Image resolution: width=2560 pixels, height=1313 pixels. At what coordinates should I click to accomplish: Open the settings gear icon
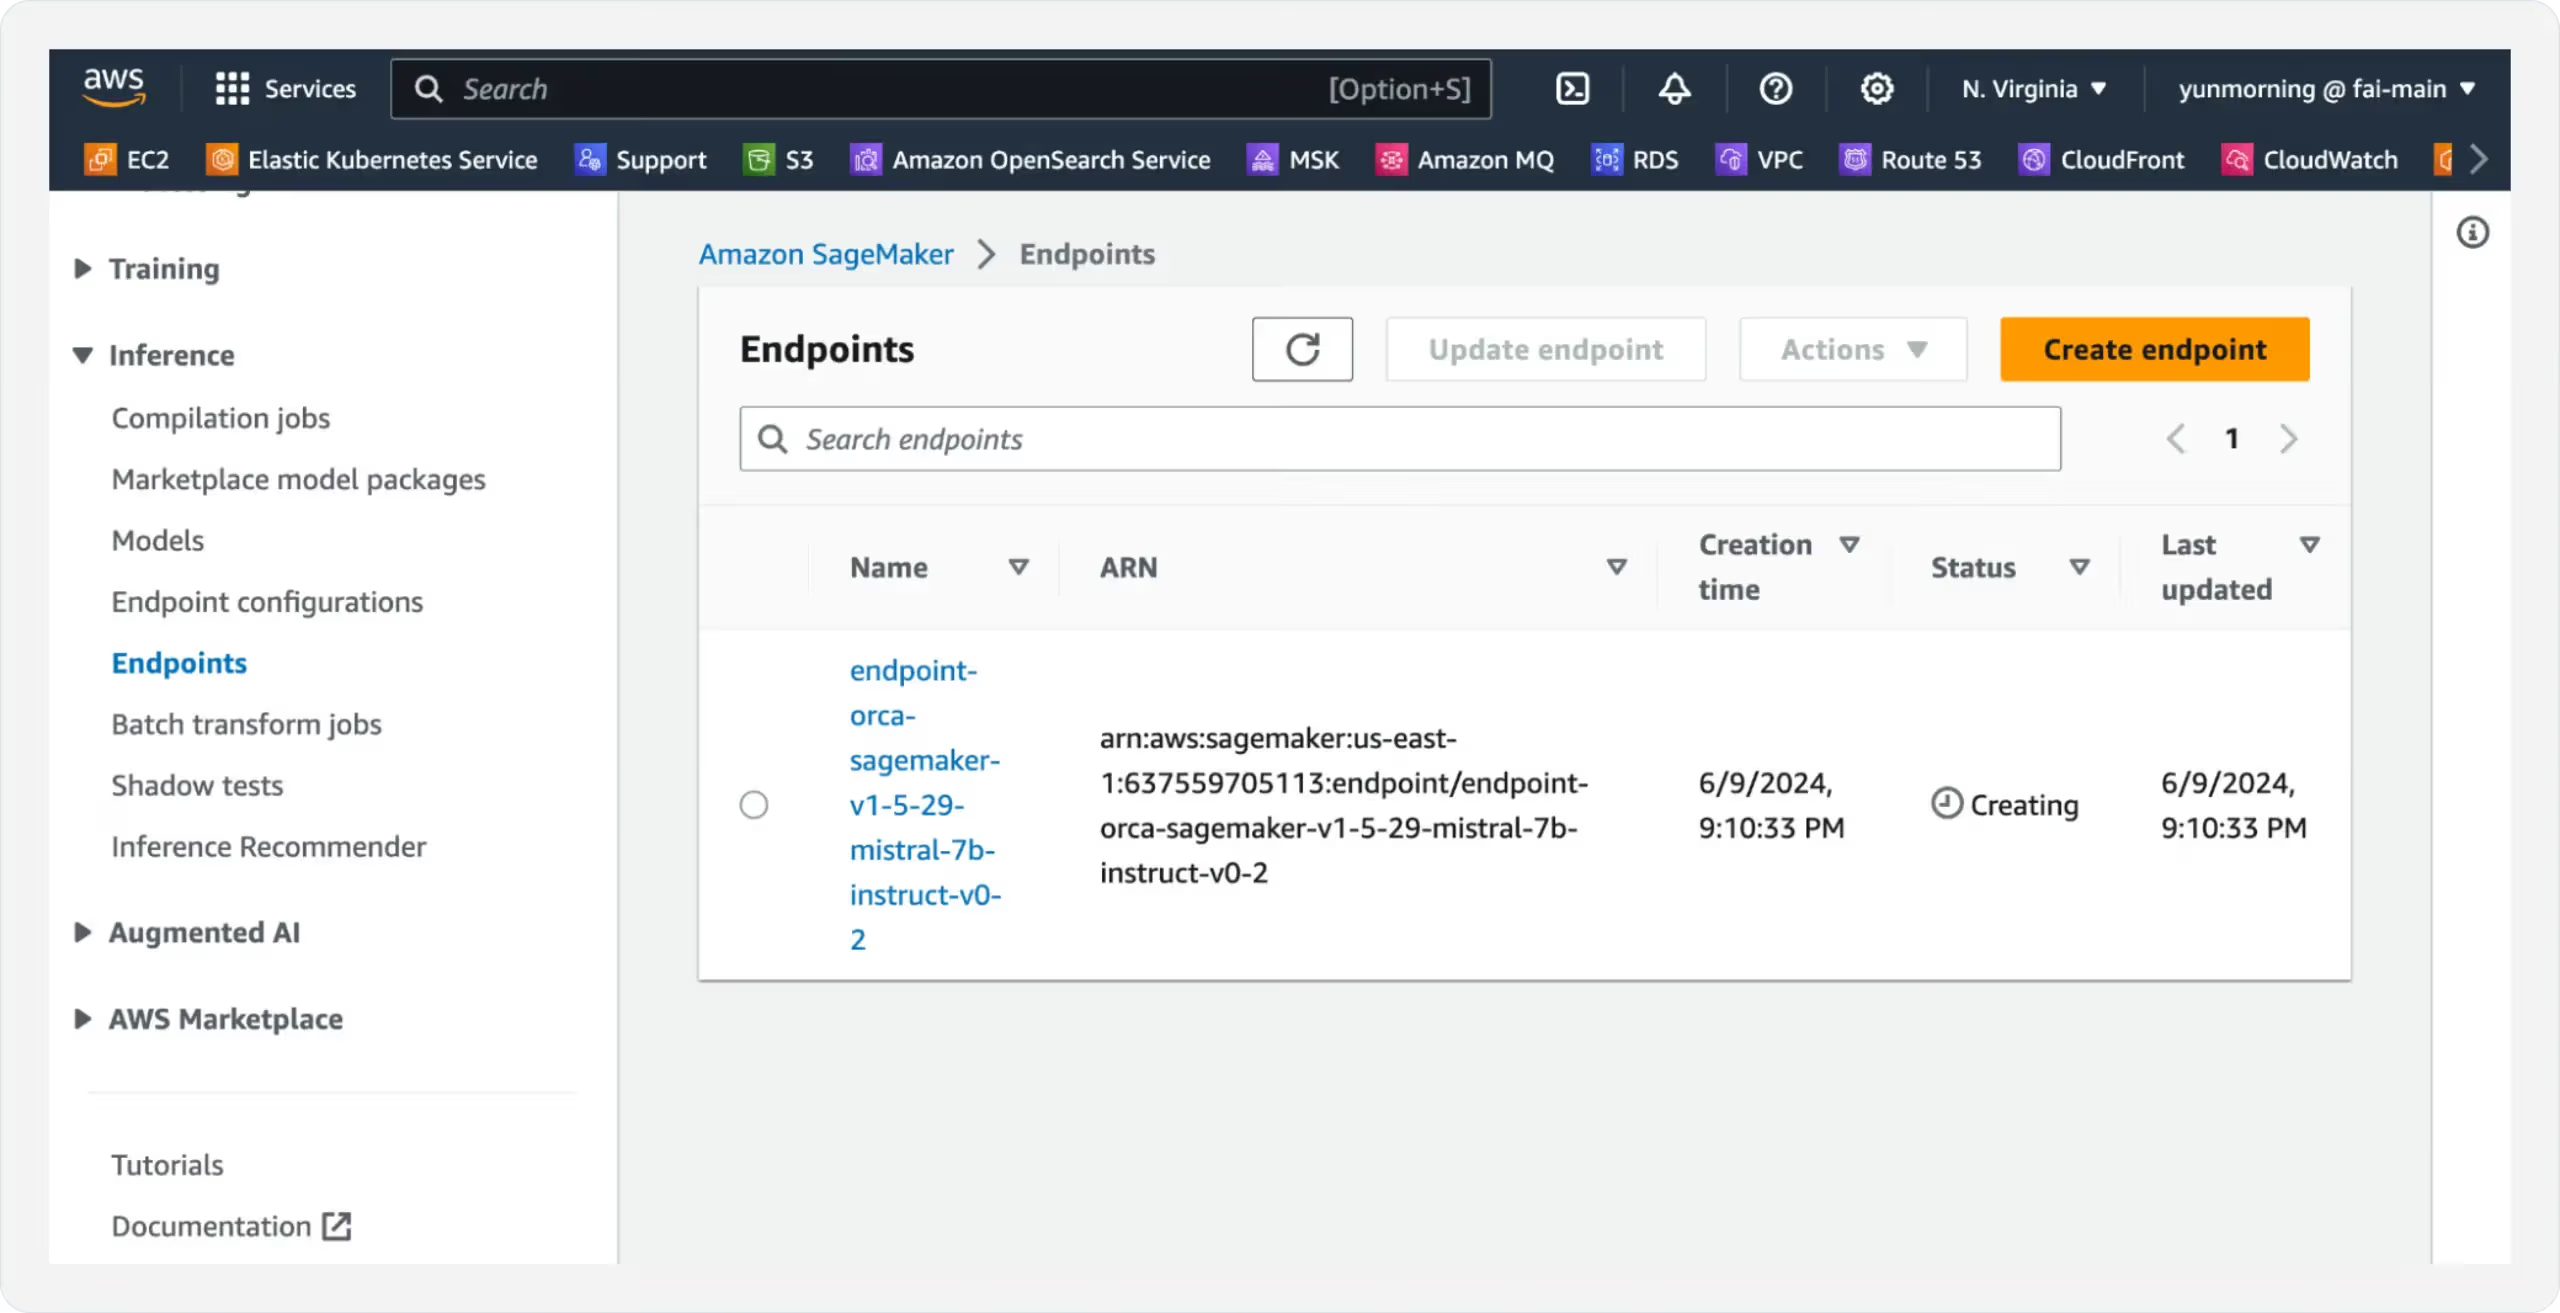1877,89
